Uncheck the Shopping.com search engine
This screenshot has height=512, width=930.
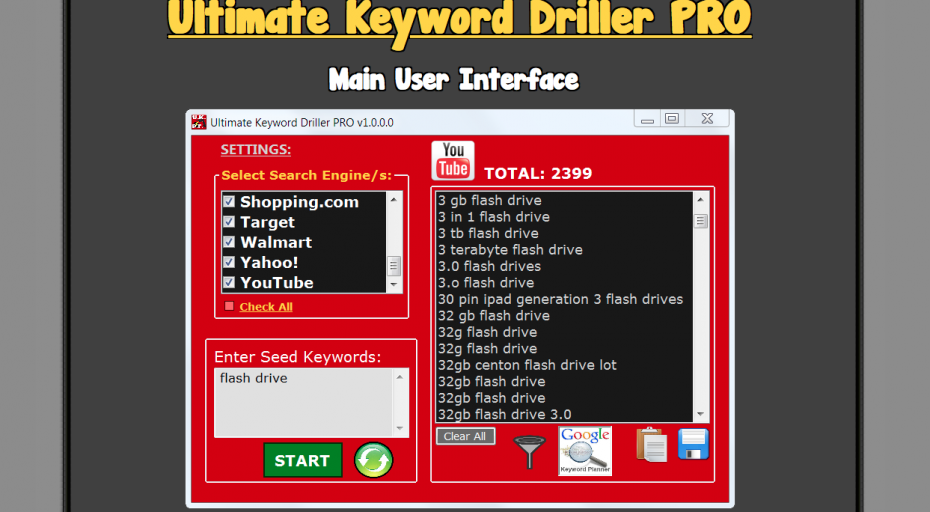coord(229,201)
